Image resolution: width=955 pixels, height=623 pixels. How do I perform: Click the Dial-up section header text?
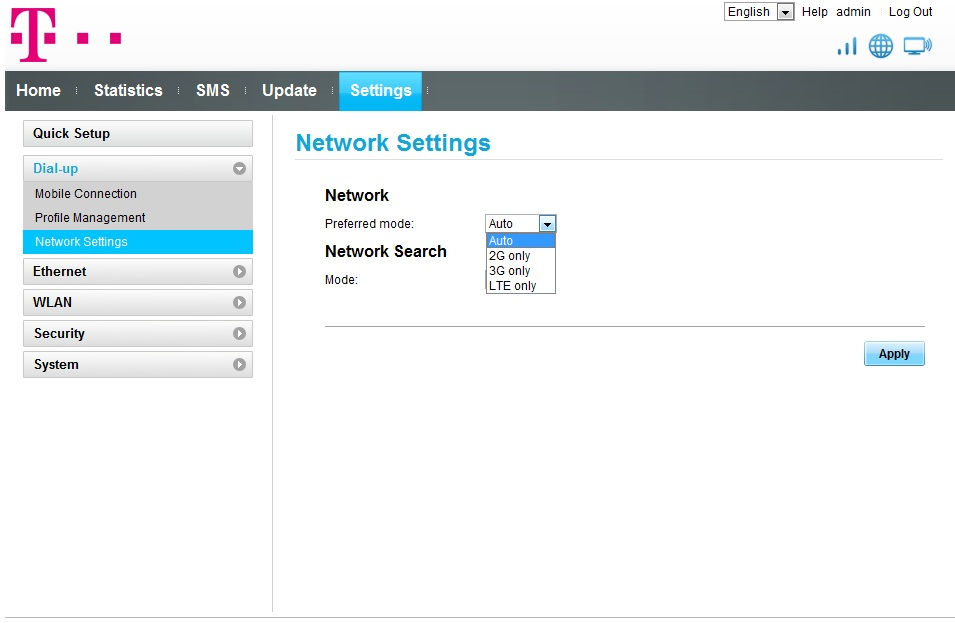click(x=55, y=169)
